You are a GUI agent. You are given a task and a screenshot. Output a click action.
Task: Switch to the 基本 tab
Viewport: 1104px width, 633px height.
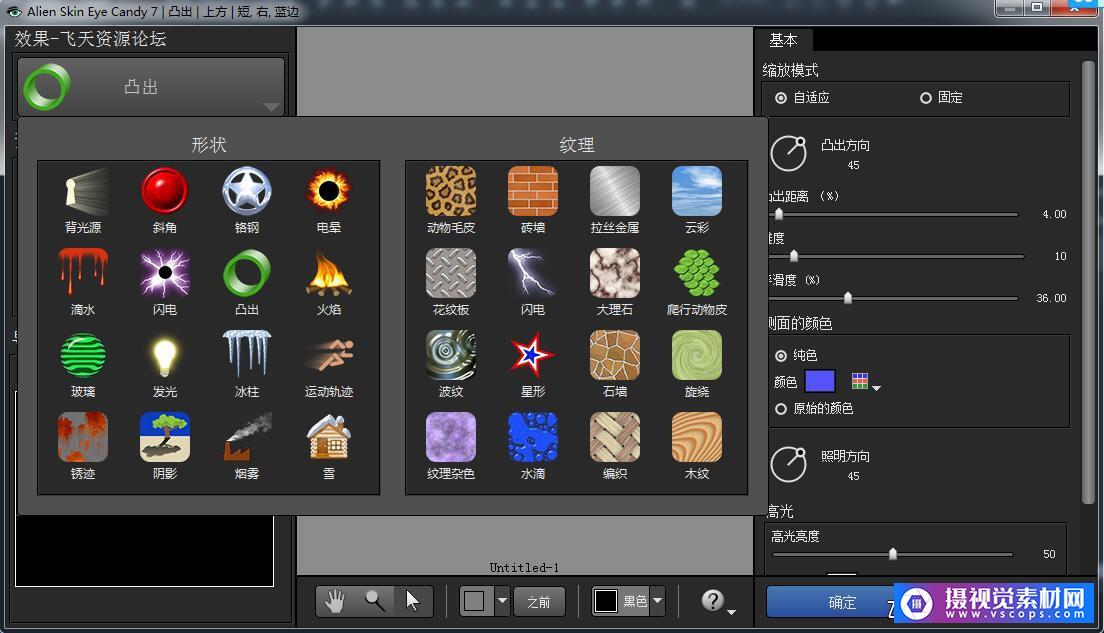click(x=783, y=40)
